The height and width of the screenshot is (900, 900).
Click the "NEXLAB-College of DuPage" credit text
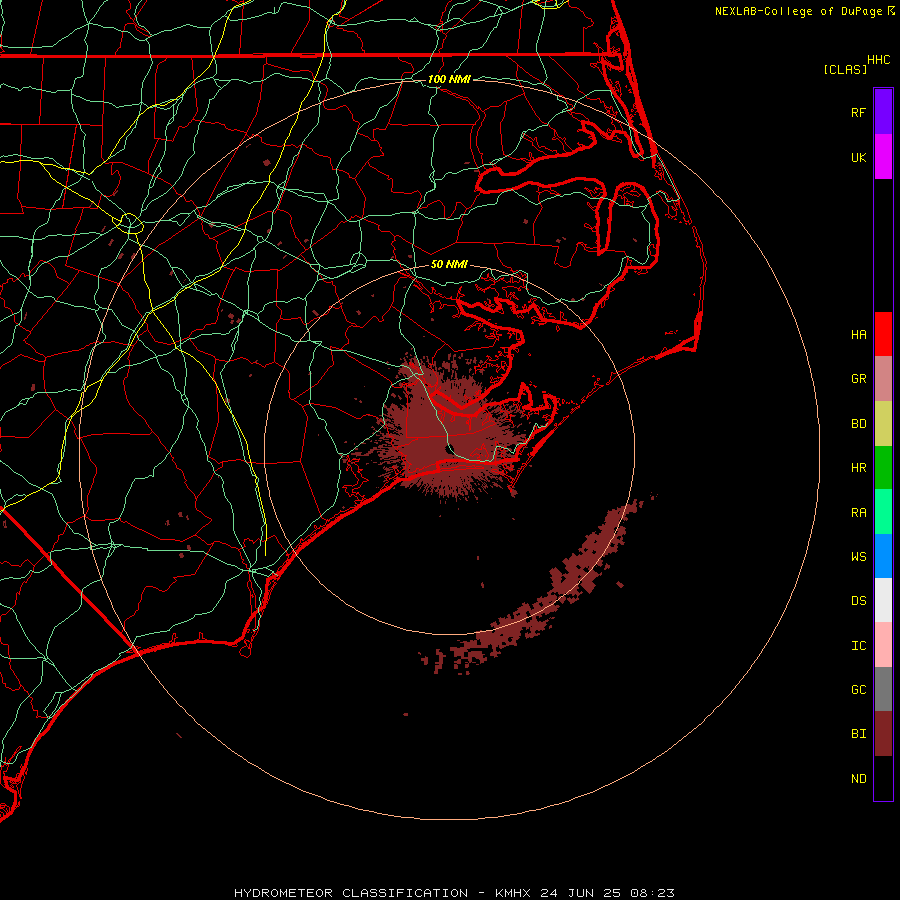pos(798,11)
